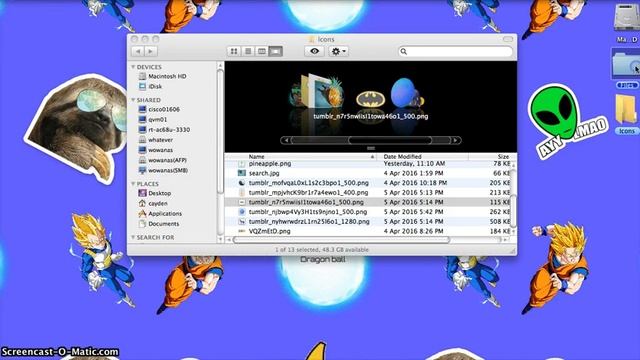Screen dimensions: 640x360
Task: Click the file list horizontal scrollbar
Action: pos(341,240)
